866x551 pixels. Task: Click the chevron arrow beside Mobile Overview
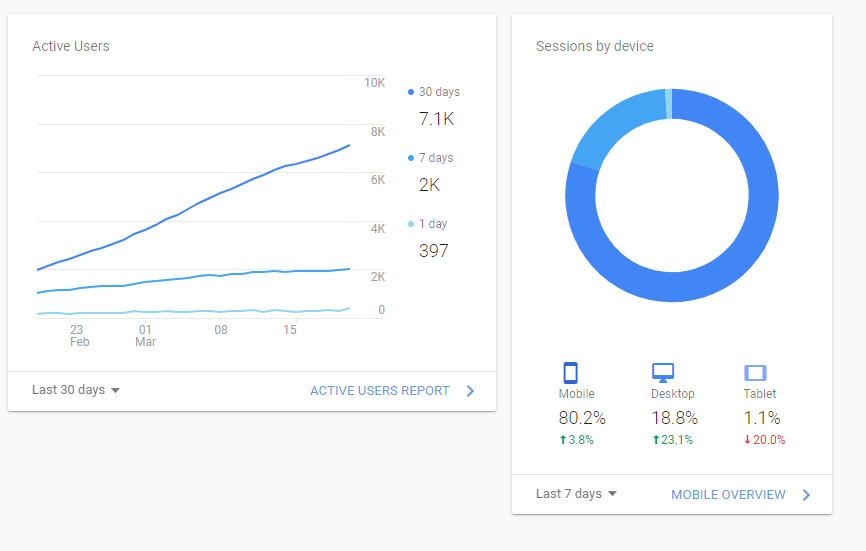click(x=806, y=494)
